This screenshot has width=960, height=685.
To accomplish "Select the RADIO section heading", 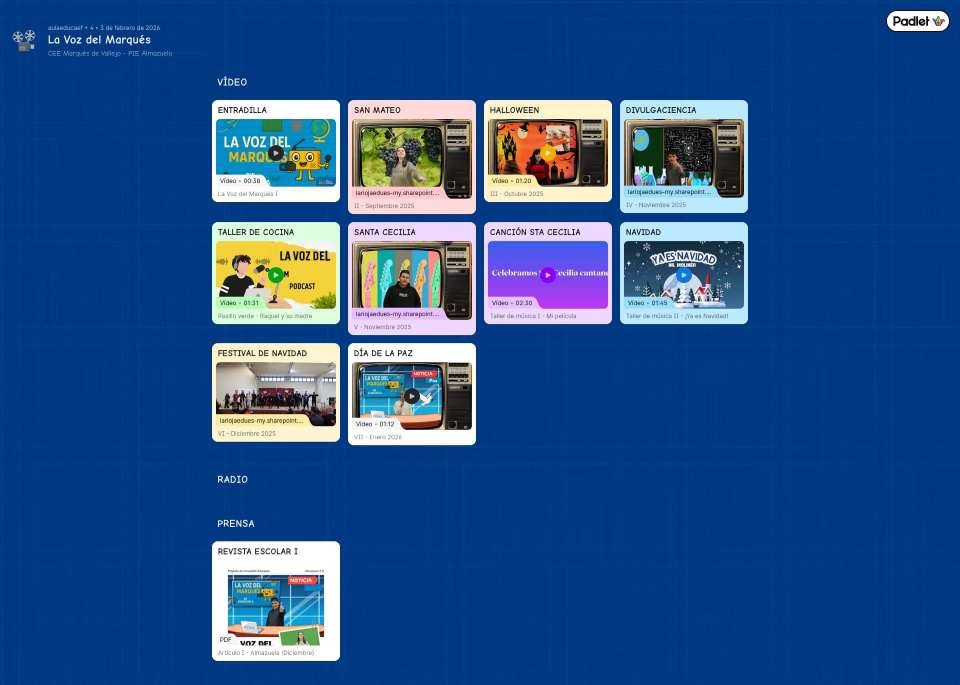I will 232,480.
